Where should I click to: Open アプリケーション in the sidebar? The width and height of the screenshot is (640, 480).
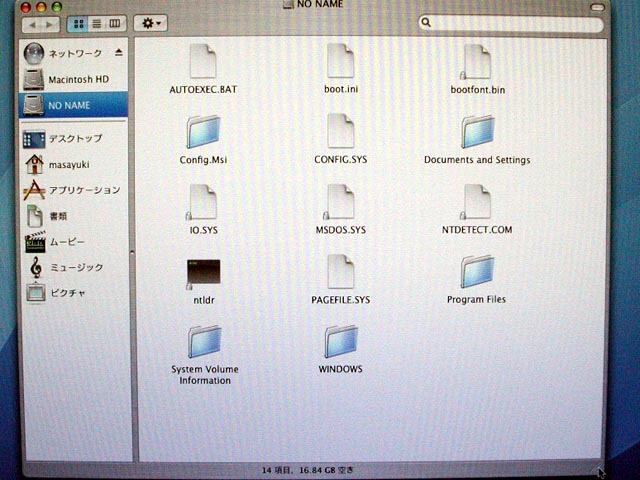(84, 190)
